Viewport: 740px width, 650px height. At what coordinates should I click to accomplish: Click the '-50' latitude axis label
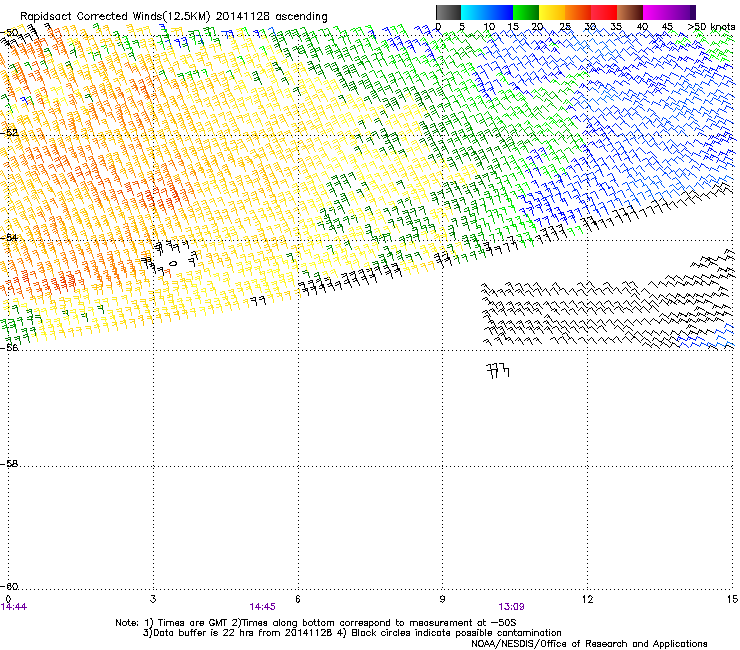pyautogui.click(x=9, y=33)
